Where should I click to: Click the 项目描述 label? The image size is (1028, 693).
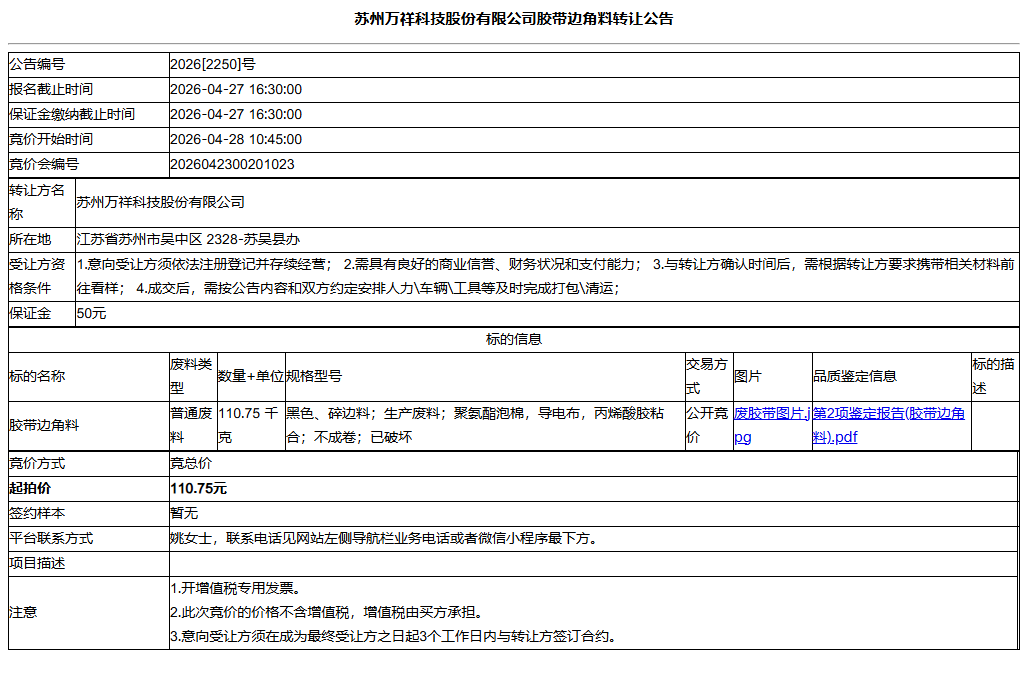(37, 563)
